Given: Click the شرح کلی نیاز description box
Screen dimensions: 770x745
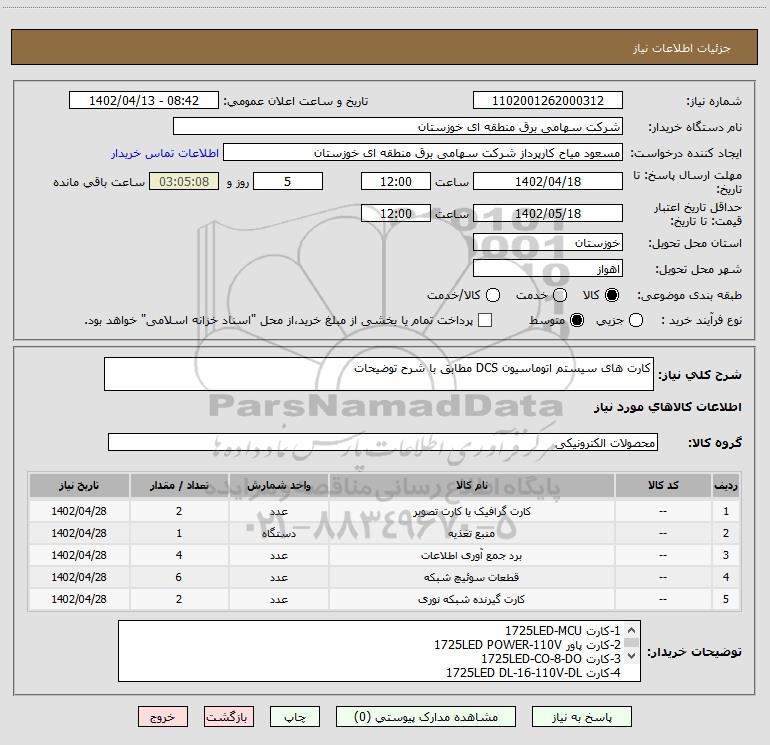Looking at the screenshot, I should 379,374.
